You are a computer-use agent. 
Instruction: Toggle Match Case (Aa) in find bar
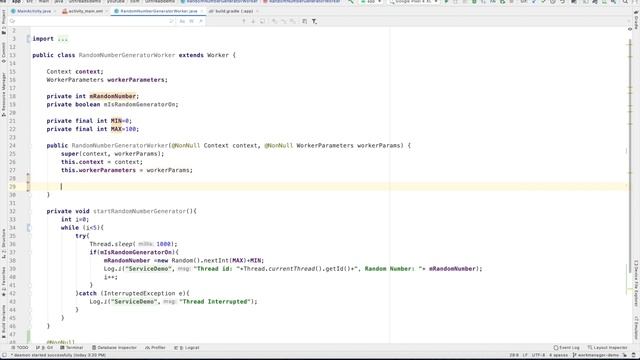[x=182, y=21]
